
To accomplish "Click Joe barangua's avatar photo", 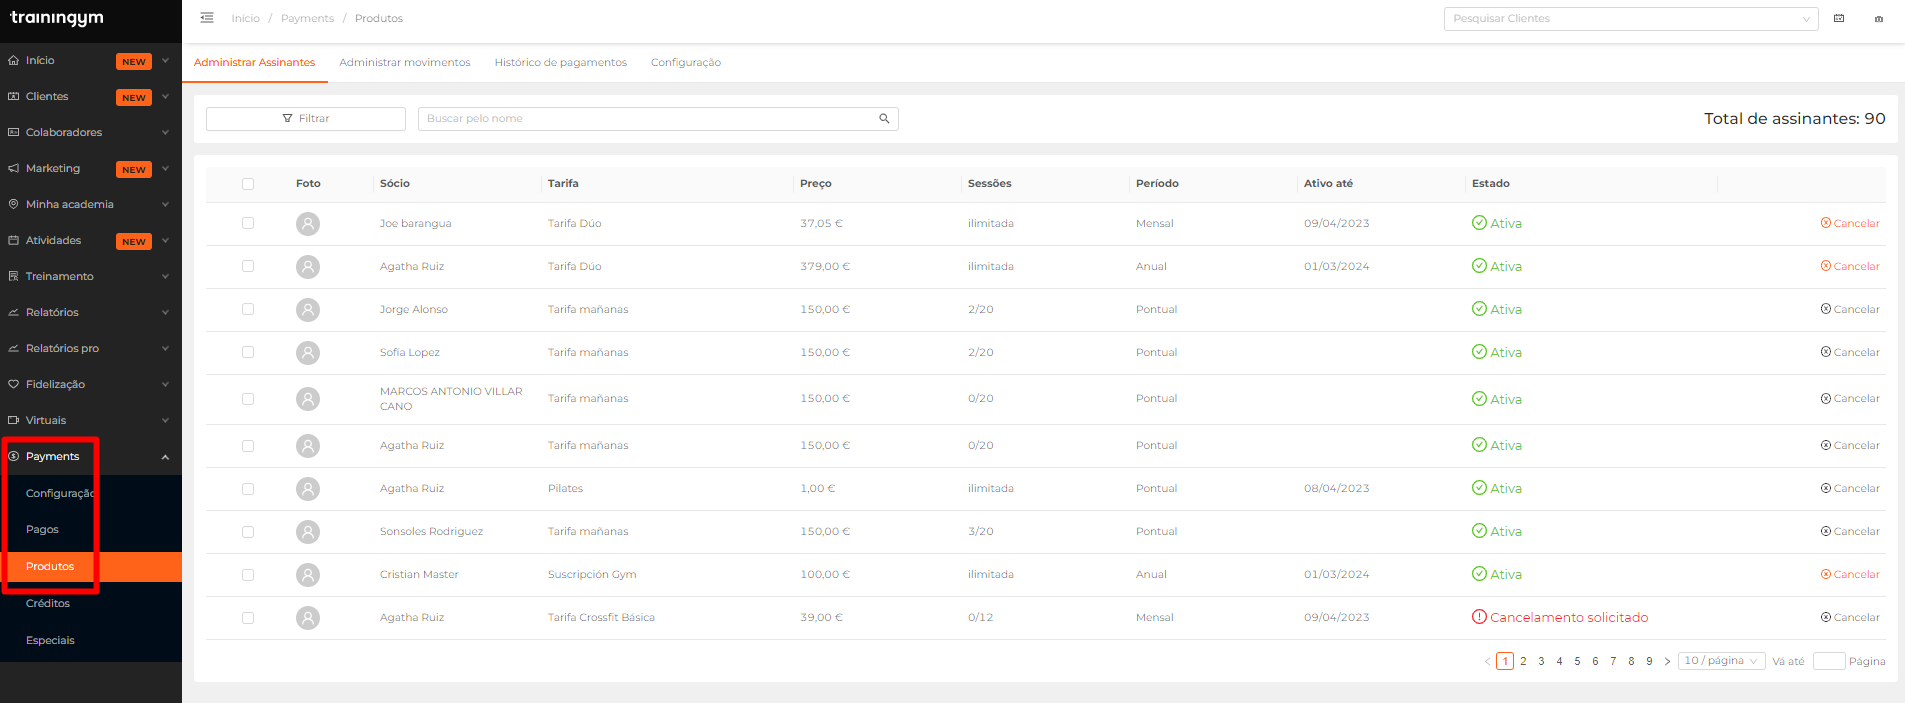I will [308, 223].
